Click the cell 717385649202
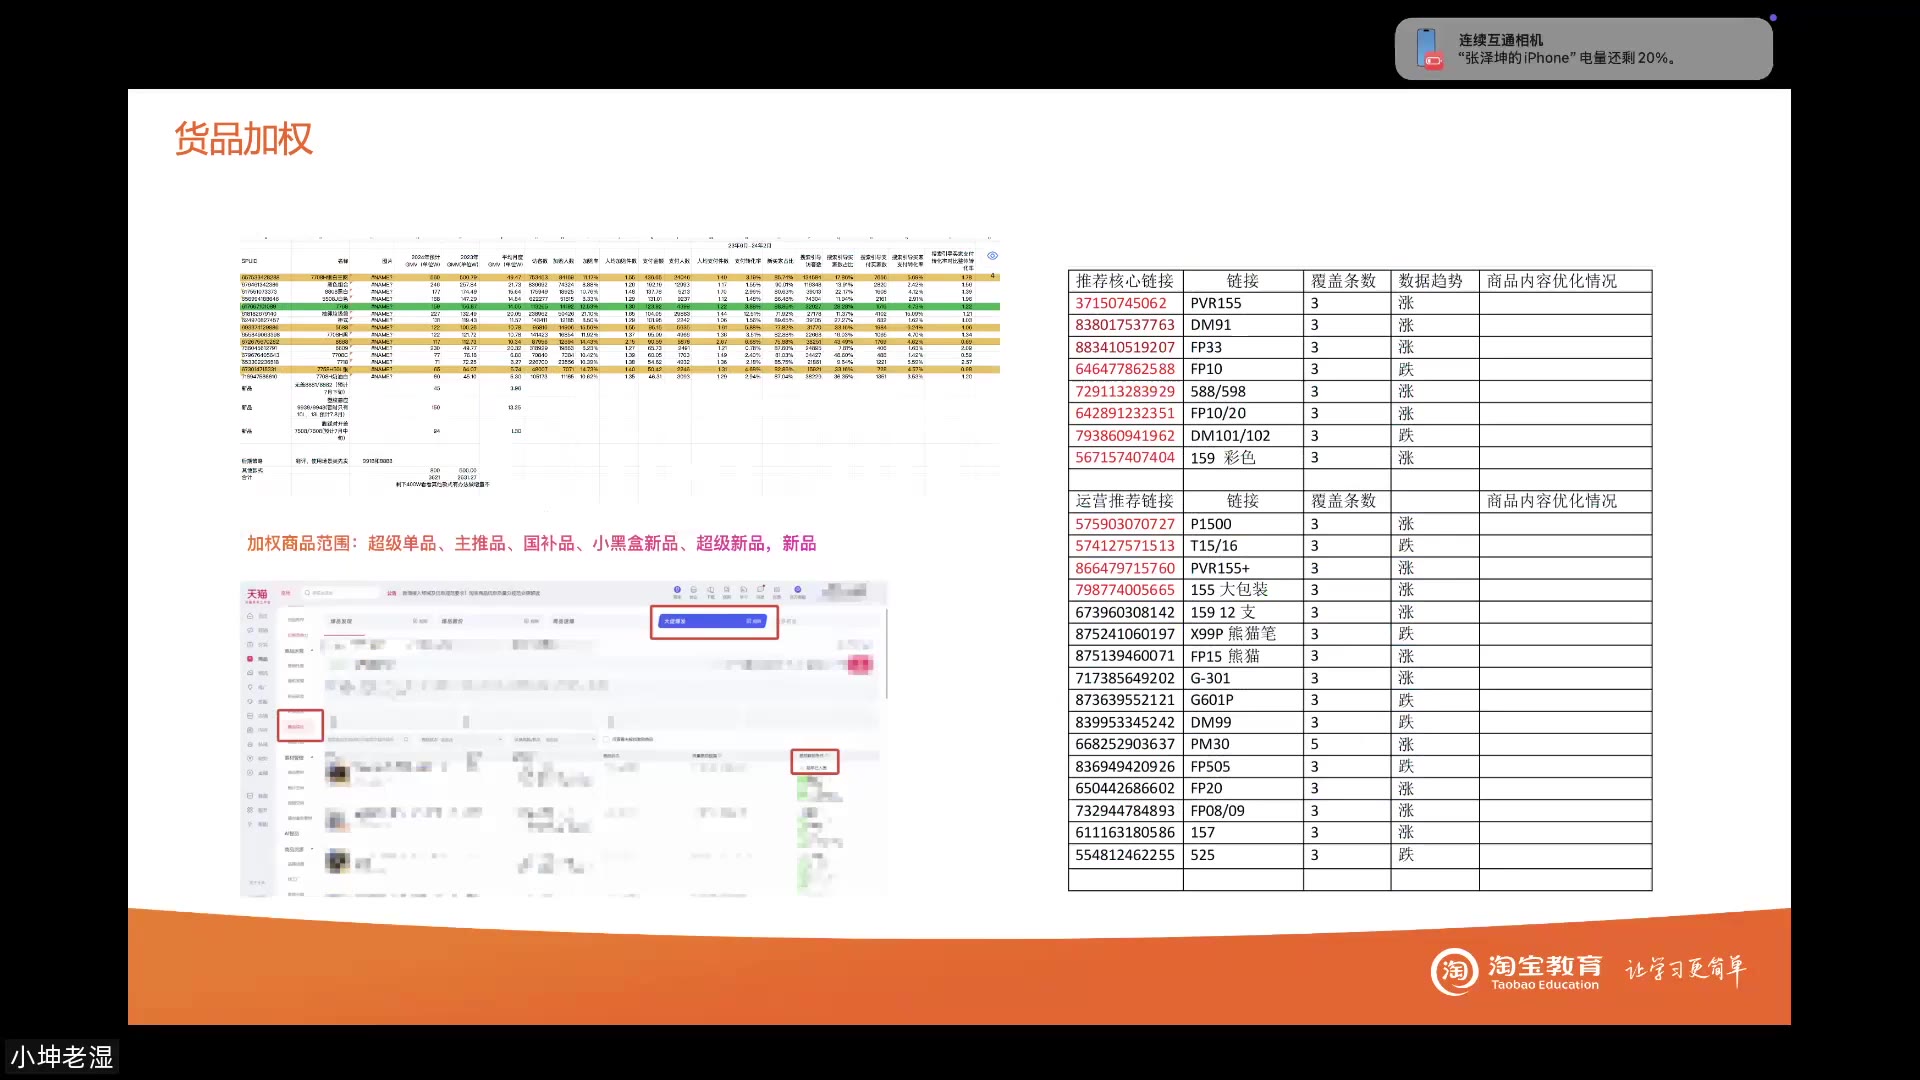Screen dimensions: 1920x1080 (1125, 678)
